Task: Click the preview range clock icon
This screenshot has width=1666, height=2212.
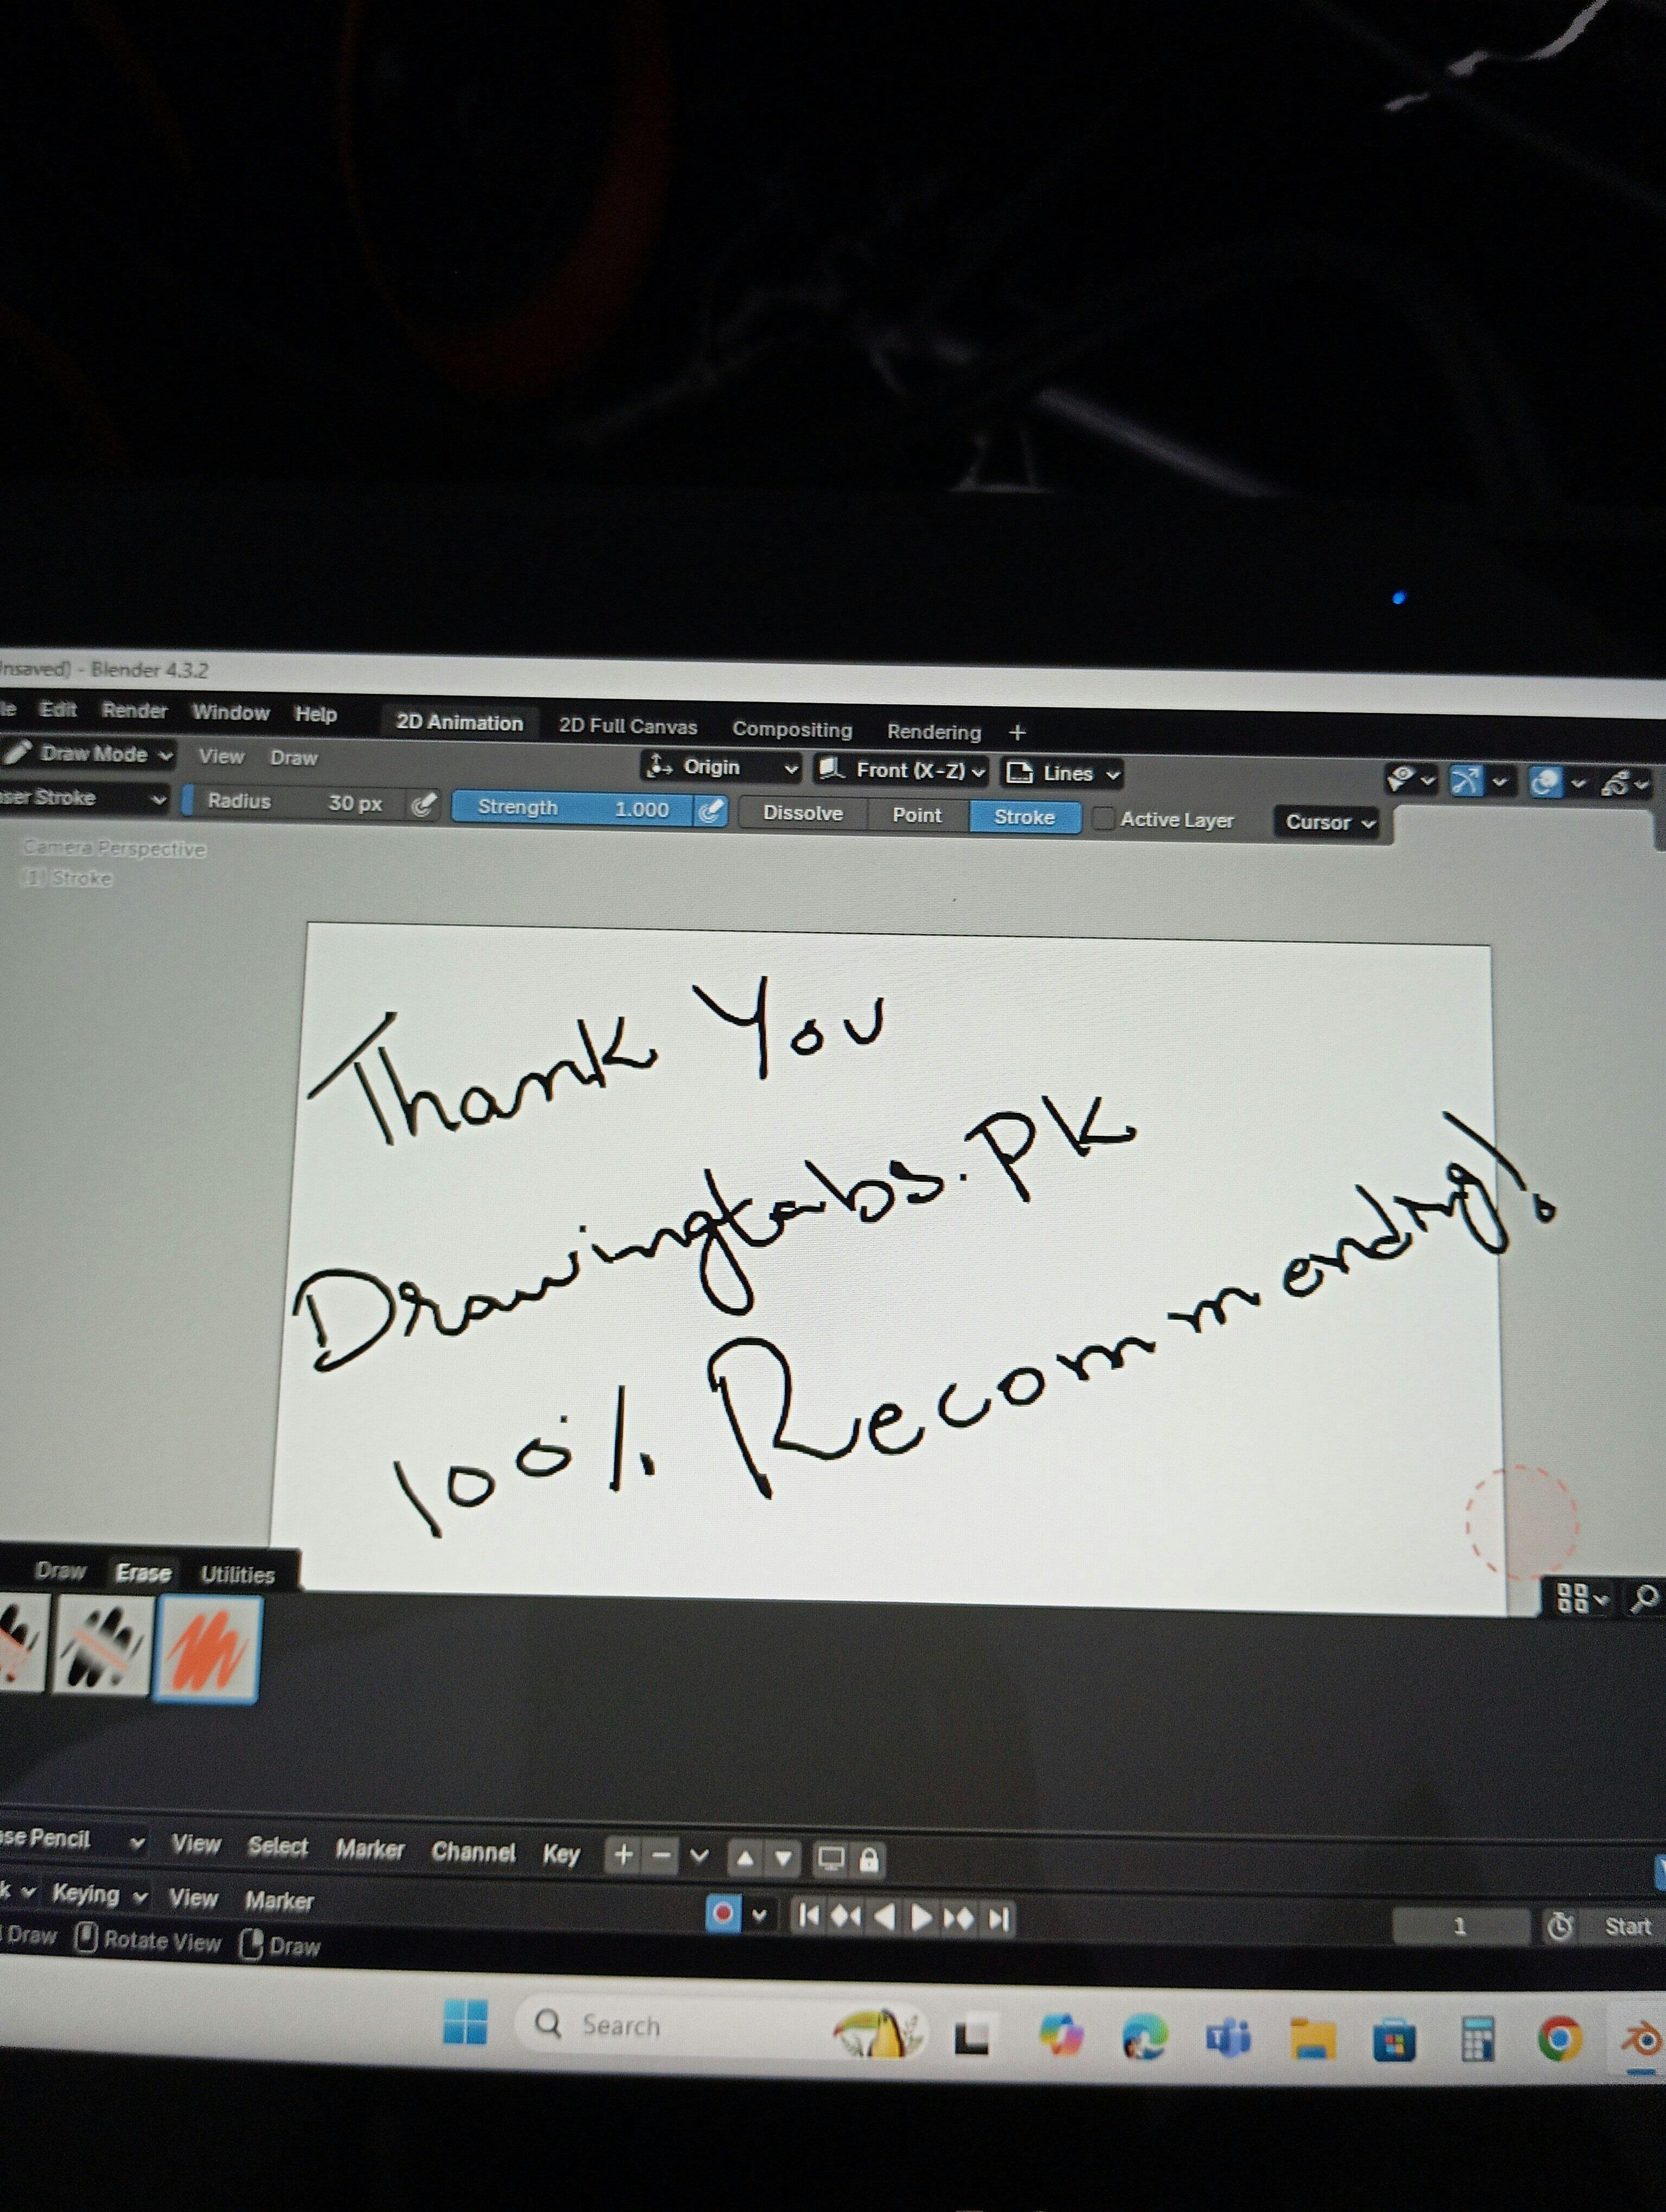Action: pos(1560,1926)
